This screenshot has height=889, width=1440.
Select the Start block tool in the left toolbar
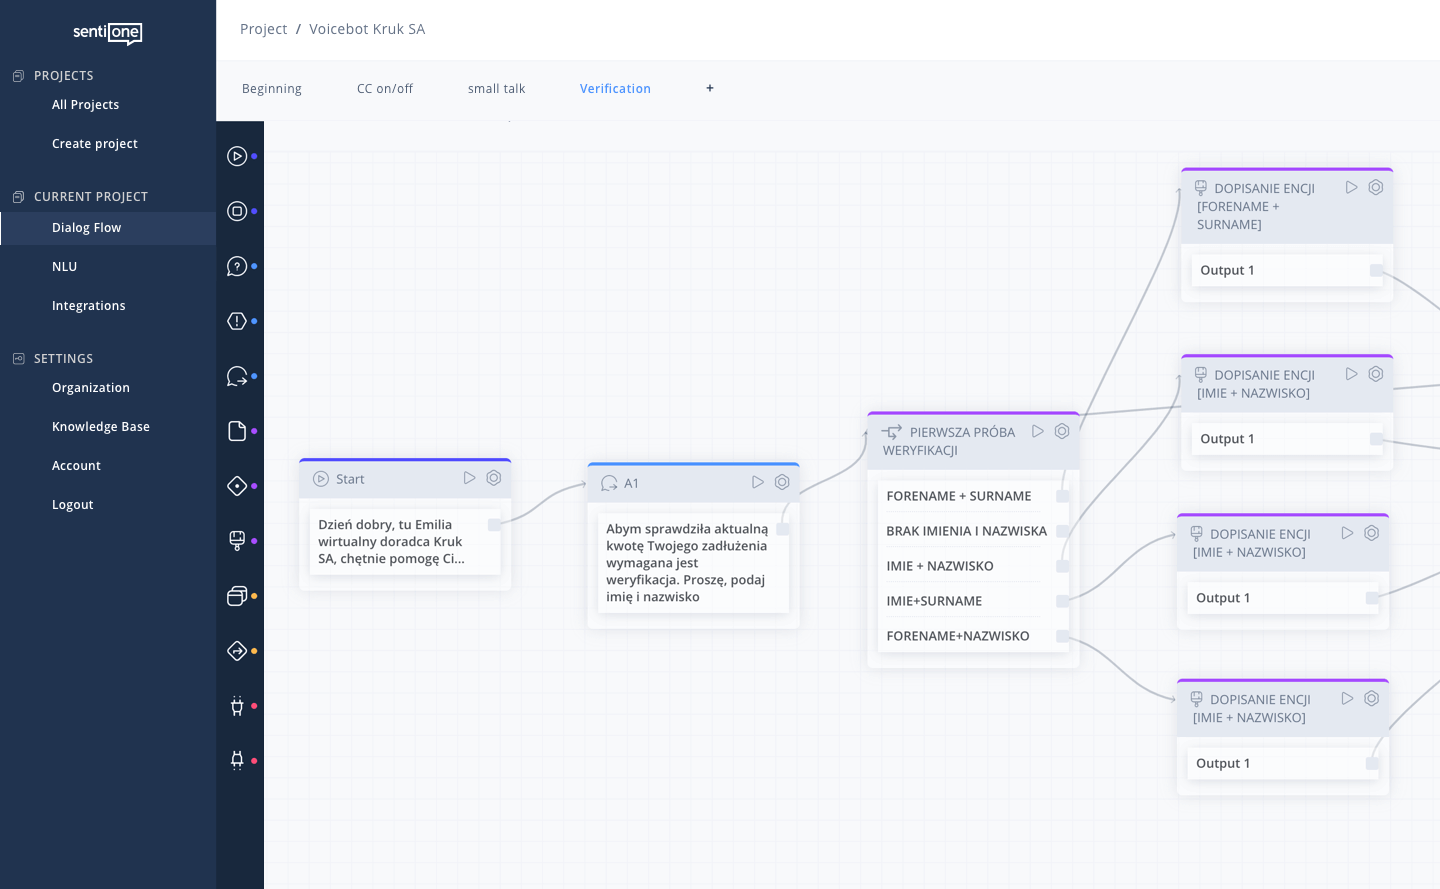pyautogui.click(x=238, y=156)
